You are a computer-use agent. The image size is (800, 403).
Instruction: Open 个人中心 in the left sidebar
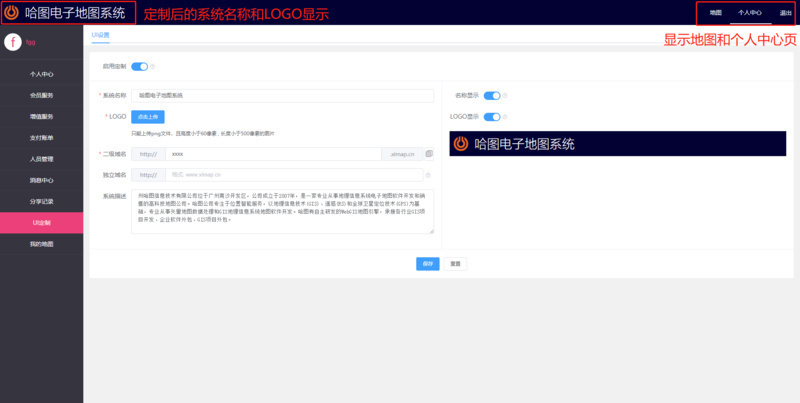(x=41, y=74)
